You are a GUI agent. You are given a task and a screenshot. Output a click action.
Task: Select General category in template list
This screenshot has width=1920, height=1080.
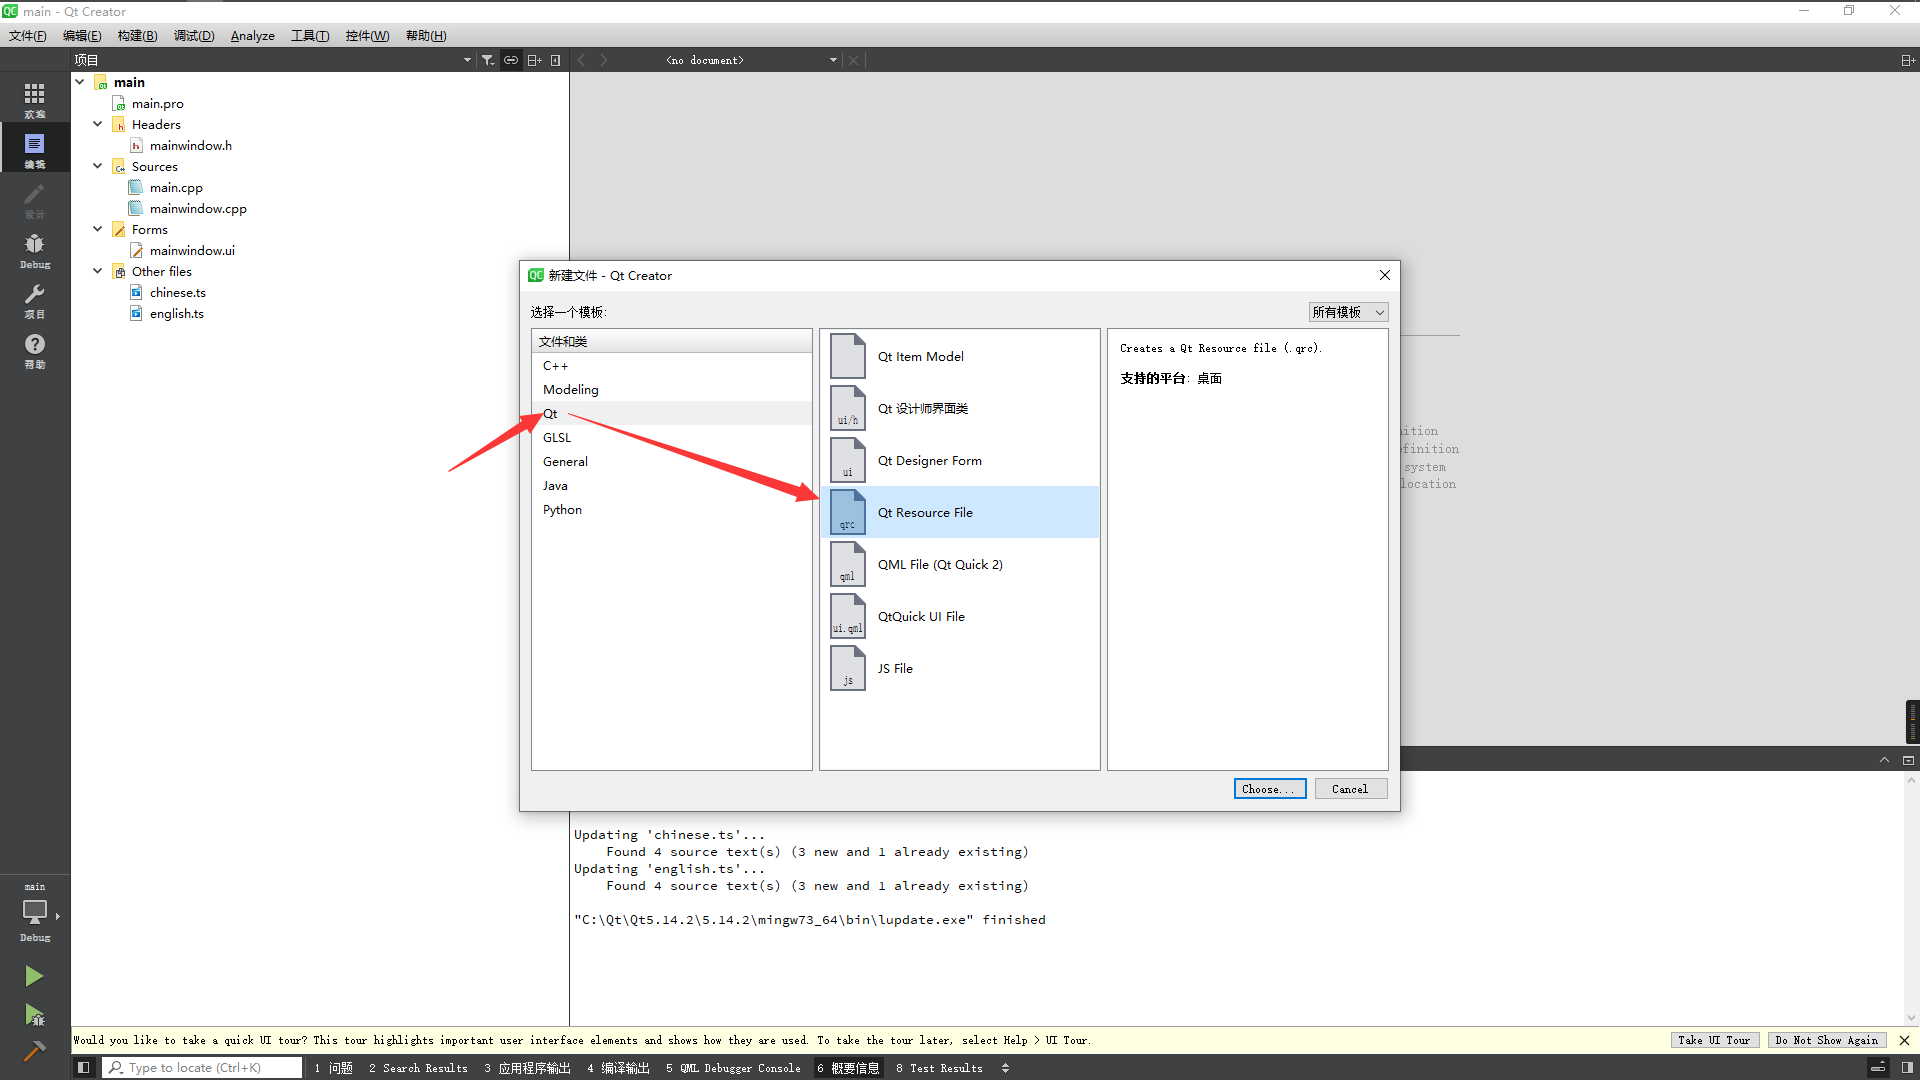671,461
